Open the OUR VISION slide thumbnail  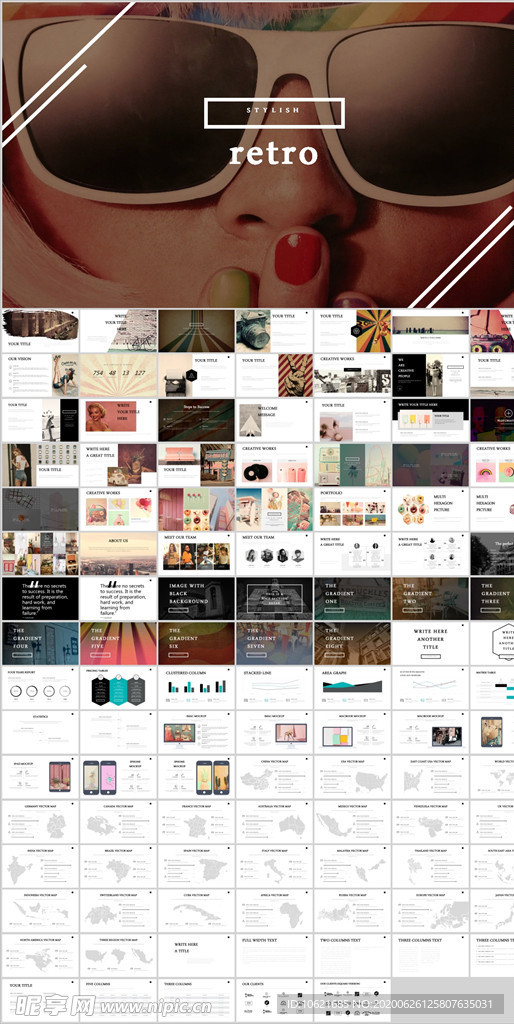click(x=40, y=376)
